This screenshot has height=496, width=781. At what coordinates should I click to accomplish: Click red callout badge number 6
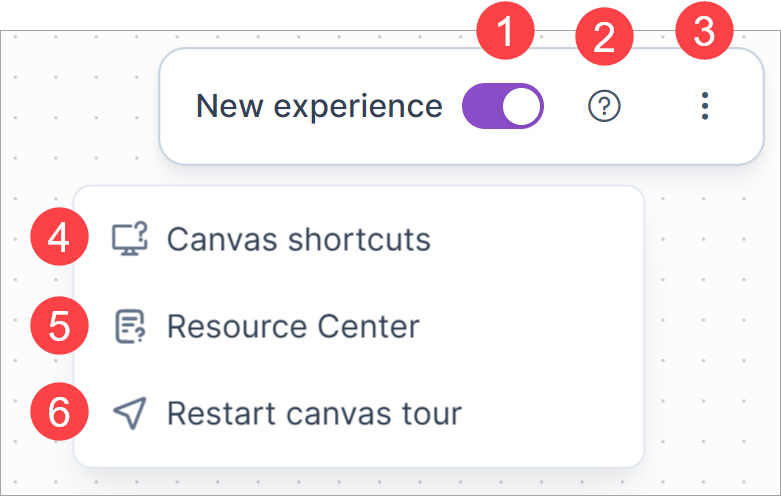click(60, 413)
